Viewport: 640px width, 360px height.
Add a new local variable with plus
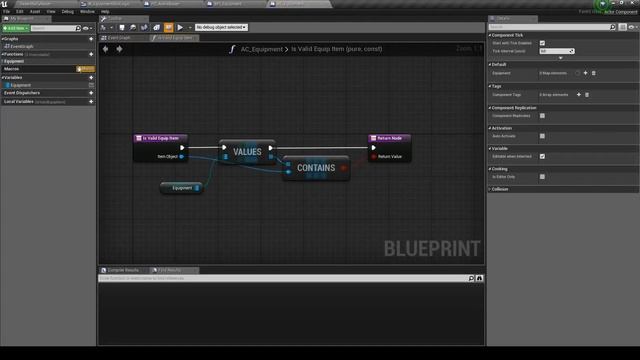click(x=91, y=102)
